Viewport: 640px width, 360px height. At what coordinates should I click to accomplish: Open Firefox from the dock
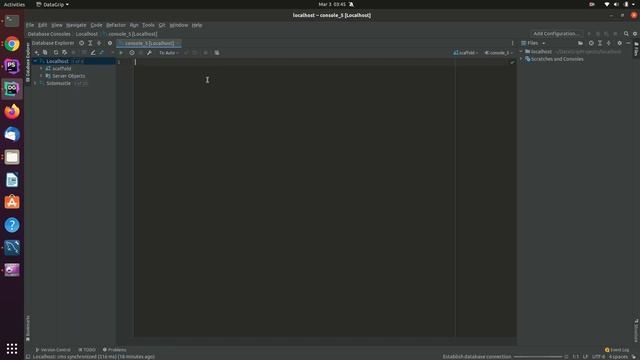click(12, 111)
